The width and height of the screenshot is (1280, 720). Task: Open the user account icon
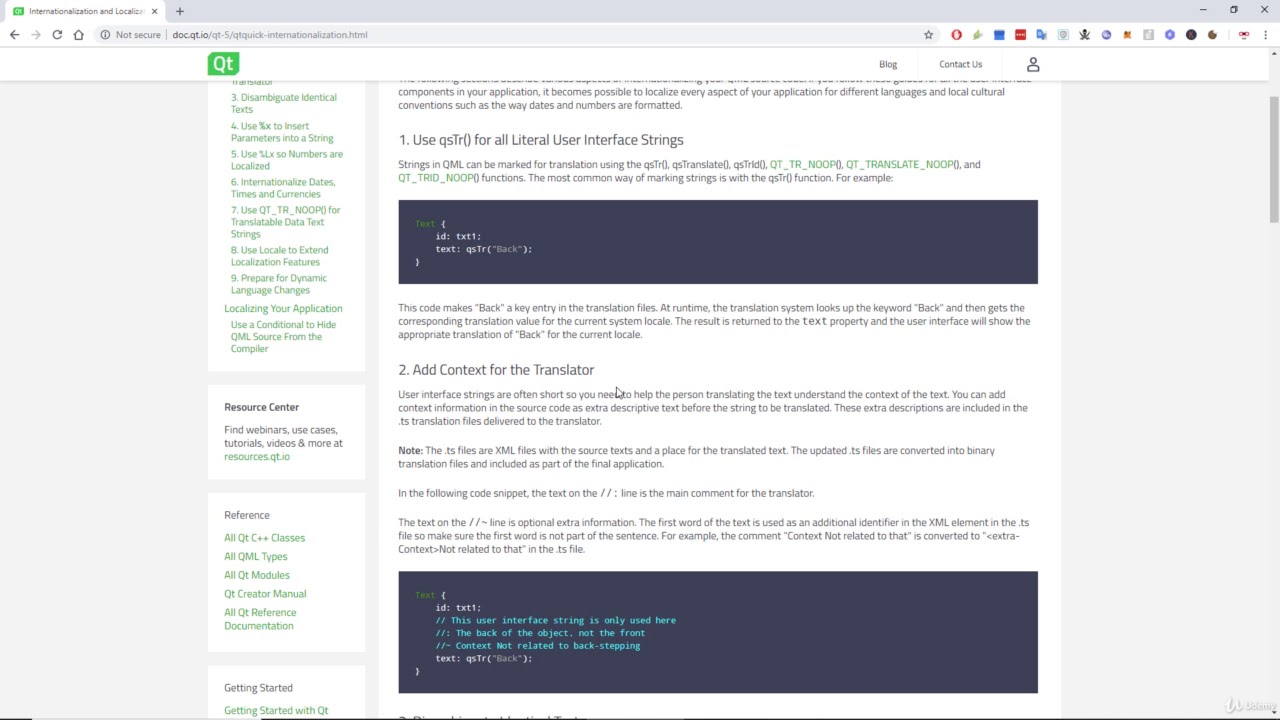1033,64
